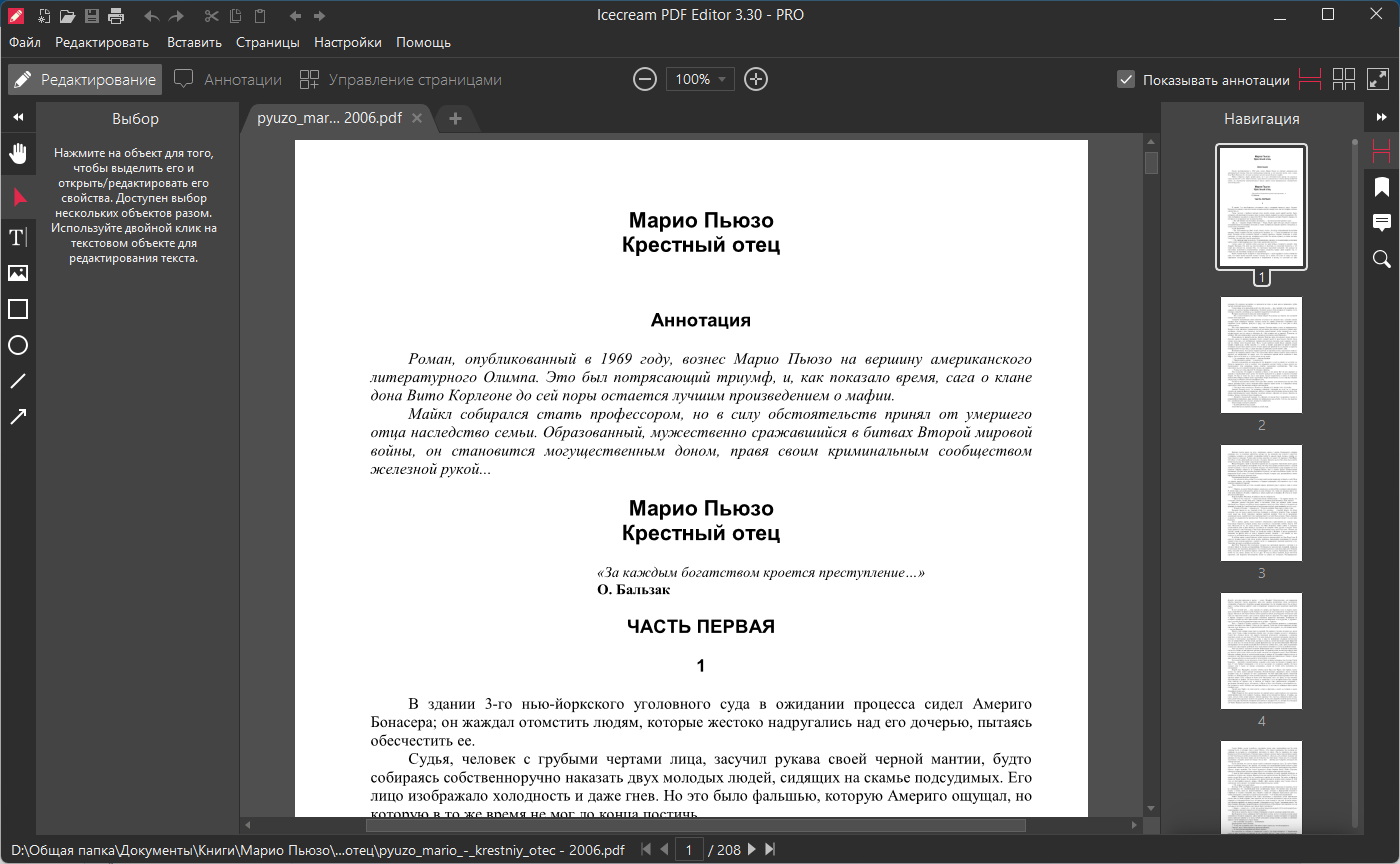
Task: Click the Аннотация heading in the document
Action: [700, 321]
